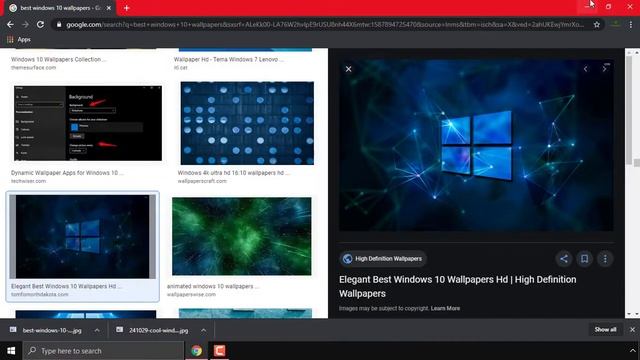
Task: Visit the High Definition Wallpapers source
Action: click(x=382, y=258)
